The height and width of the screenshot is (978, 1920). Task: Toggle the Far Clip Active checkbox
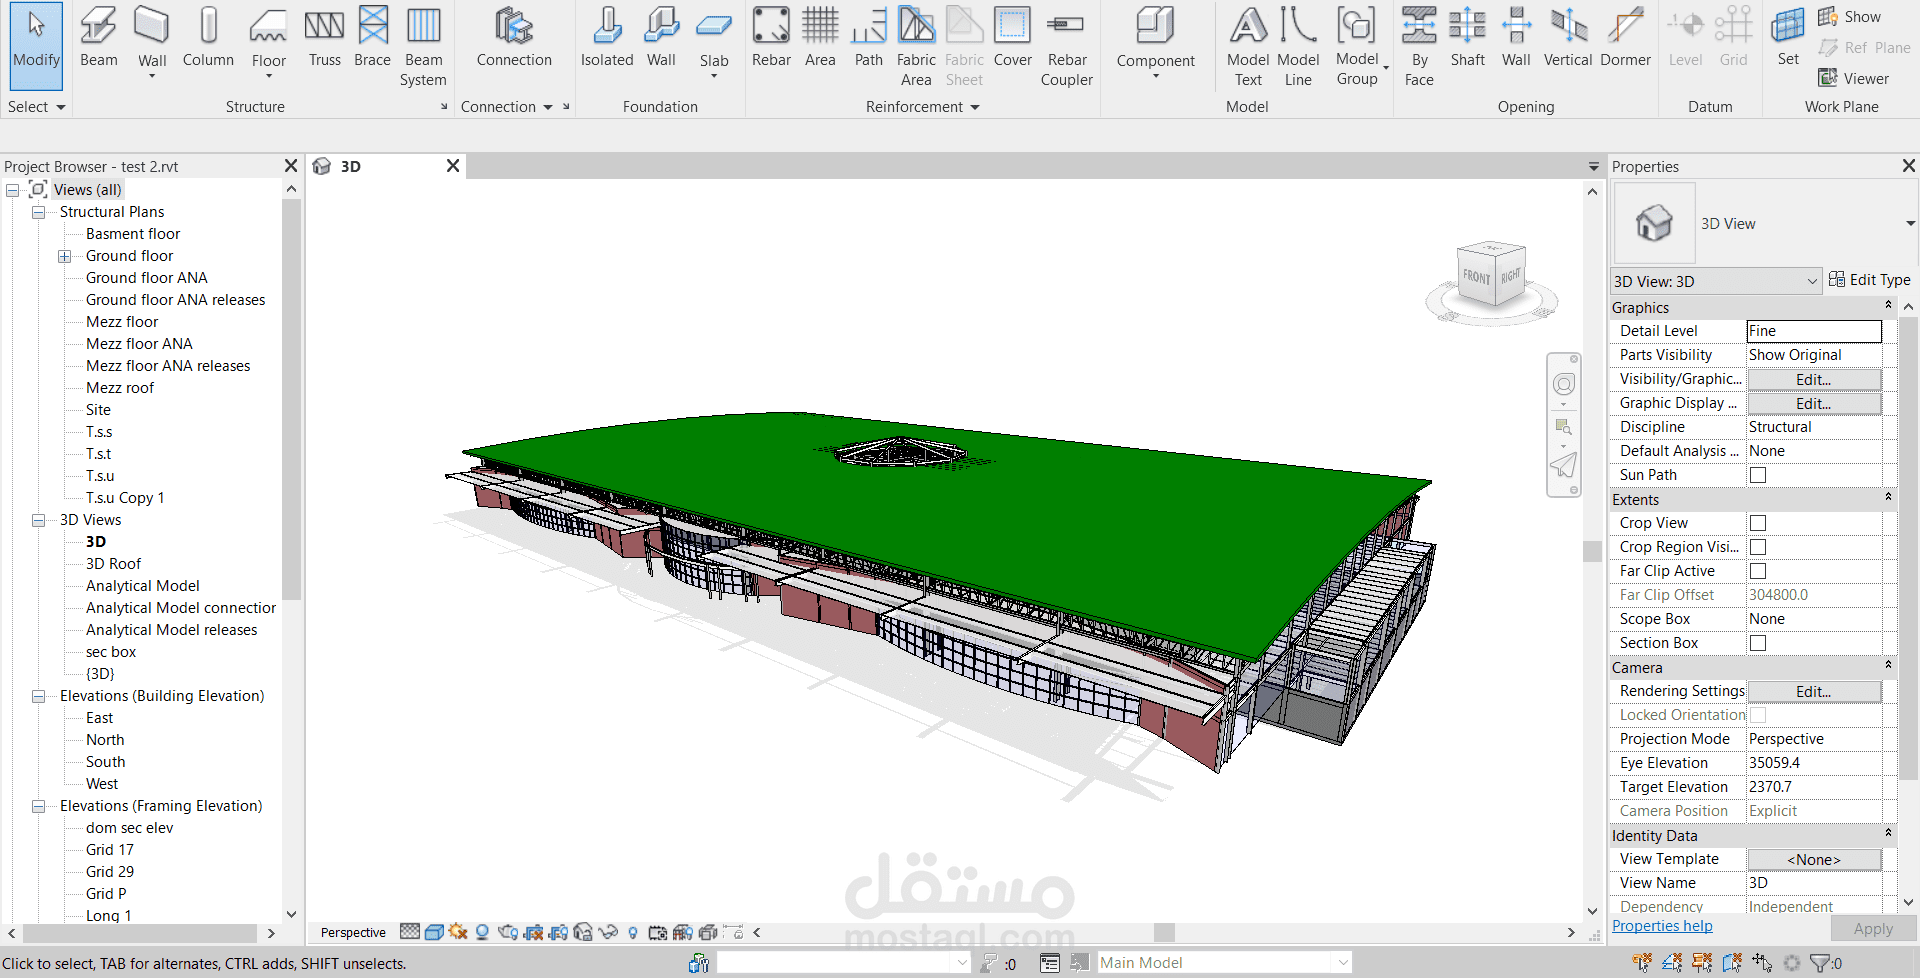point(1758,571)
